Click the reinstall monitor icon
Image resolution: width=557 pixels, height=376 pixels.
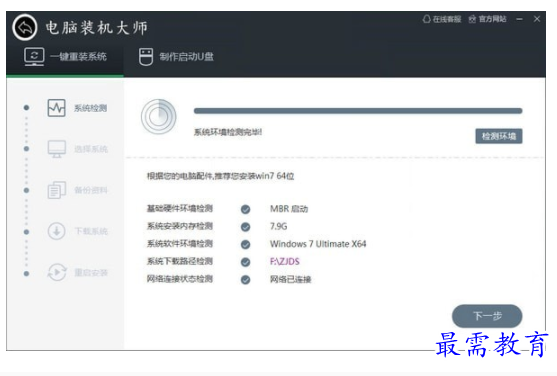[x=34, y=57]
